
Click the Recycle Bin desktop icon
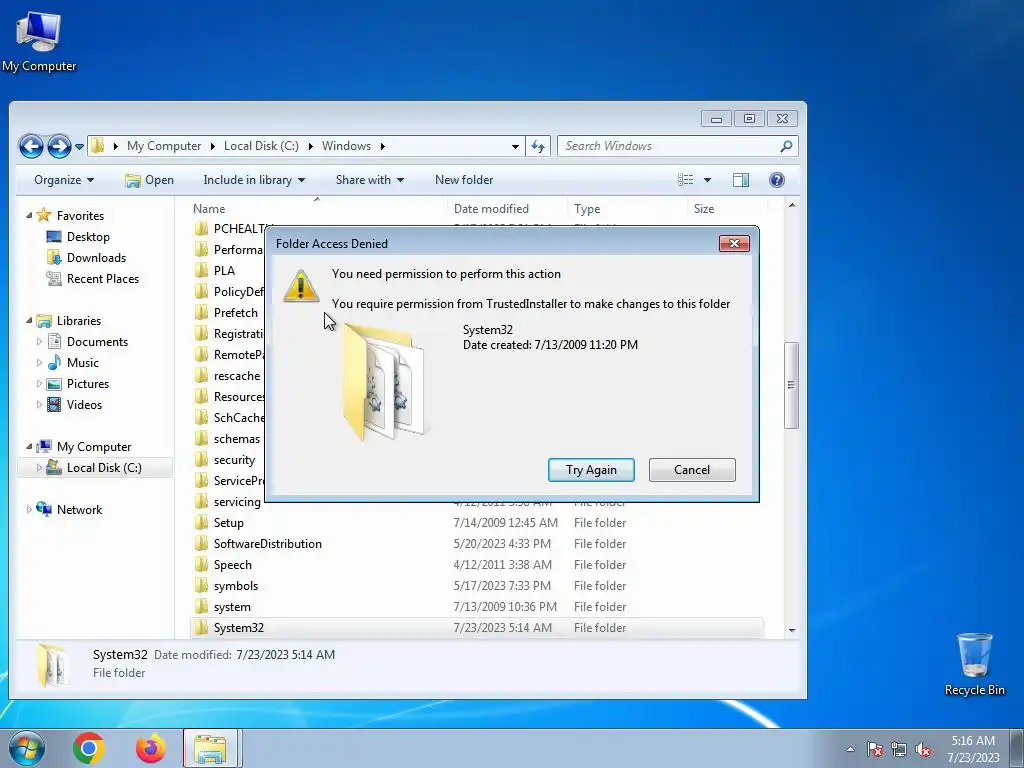[x=974, y=665]
